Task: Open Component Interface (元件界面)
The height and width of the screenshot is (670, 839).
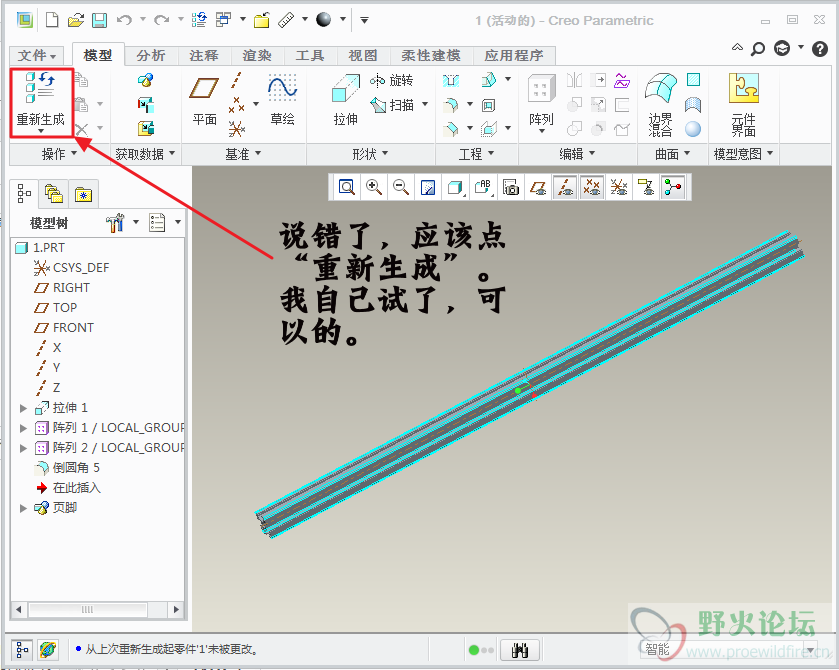Action: click(744, 103)
